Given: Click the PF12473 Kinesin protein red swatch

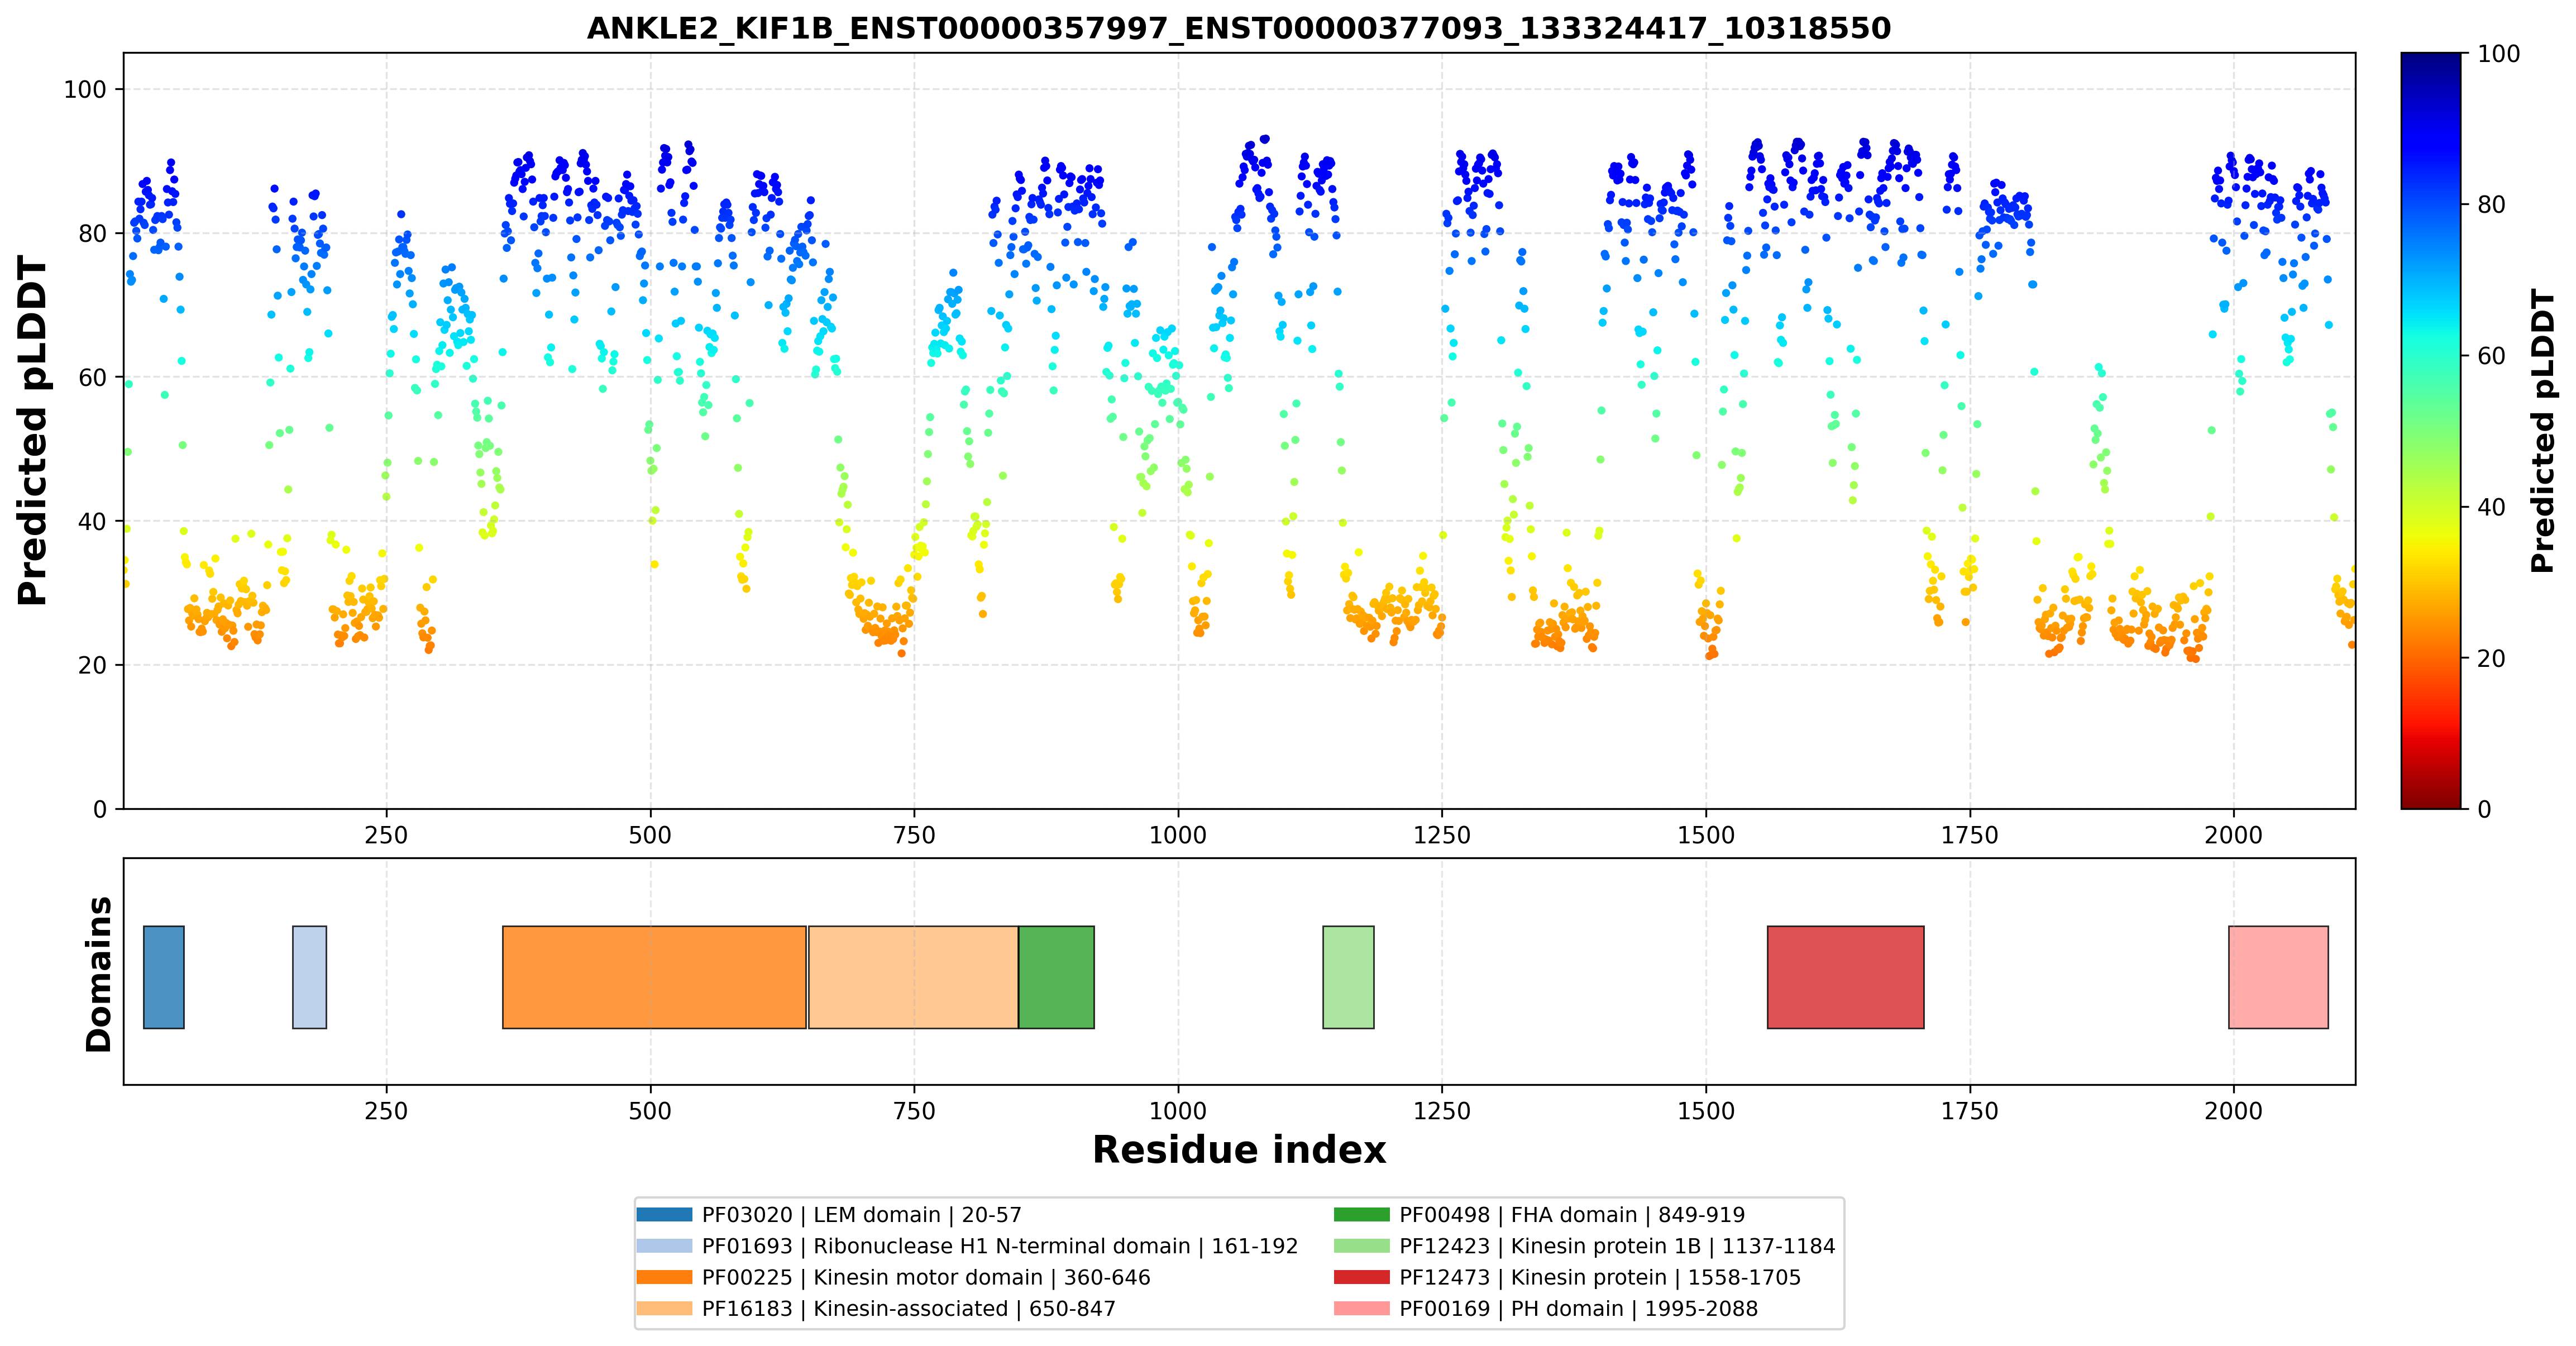Looking at the screenshot, I should coord(1361,1277).
